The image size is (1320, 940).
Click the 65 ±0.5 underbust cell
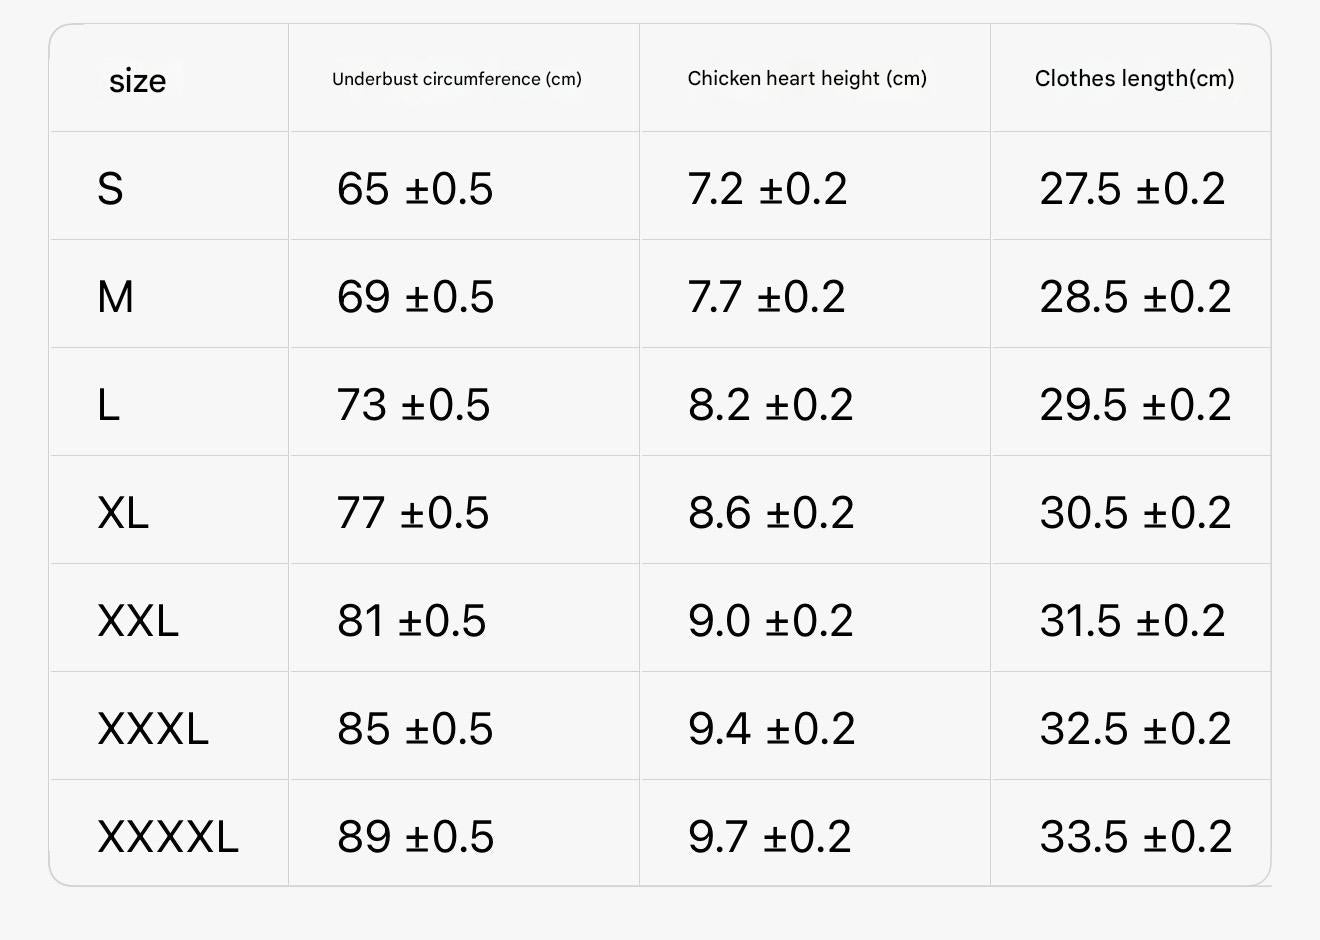(415, 189)
